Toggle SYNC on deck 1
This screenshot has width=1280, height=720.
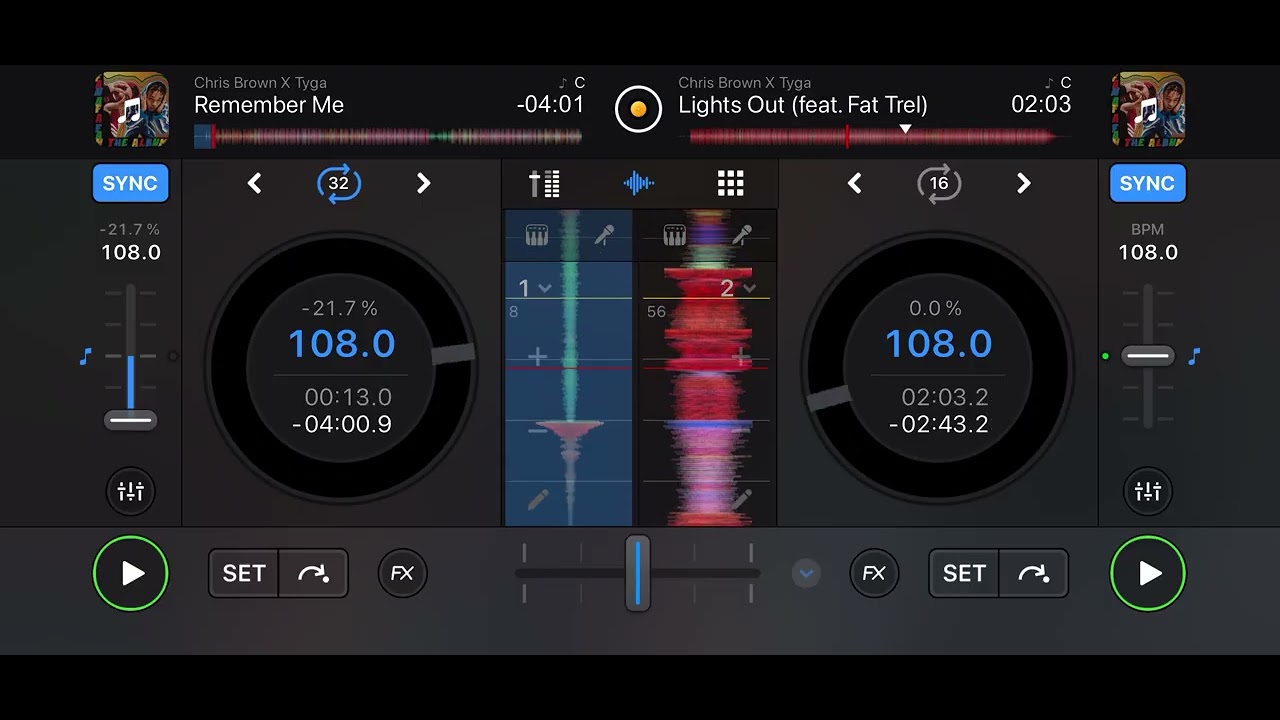click(x=130, y=183)
